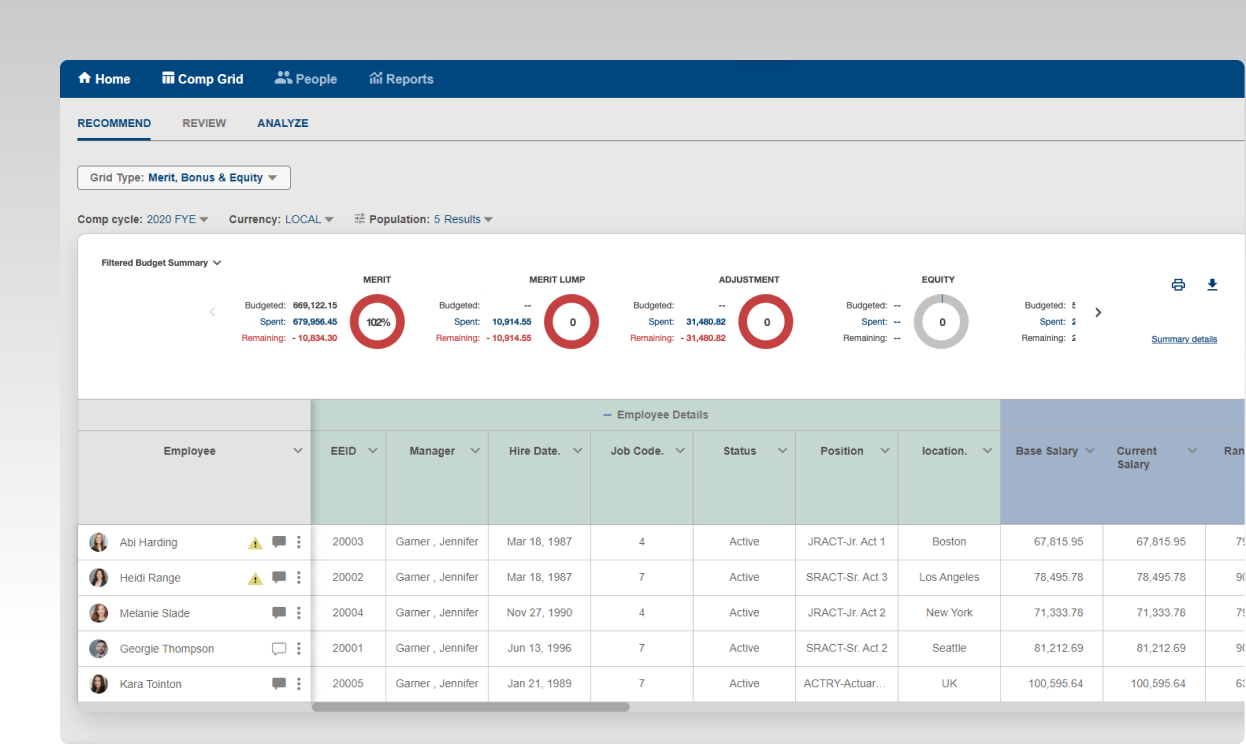Switch to the REVIEW tab

[x=204, y=123]
